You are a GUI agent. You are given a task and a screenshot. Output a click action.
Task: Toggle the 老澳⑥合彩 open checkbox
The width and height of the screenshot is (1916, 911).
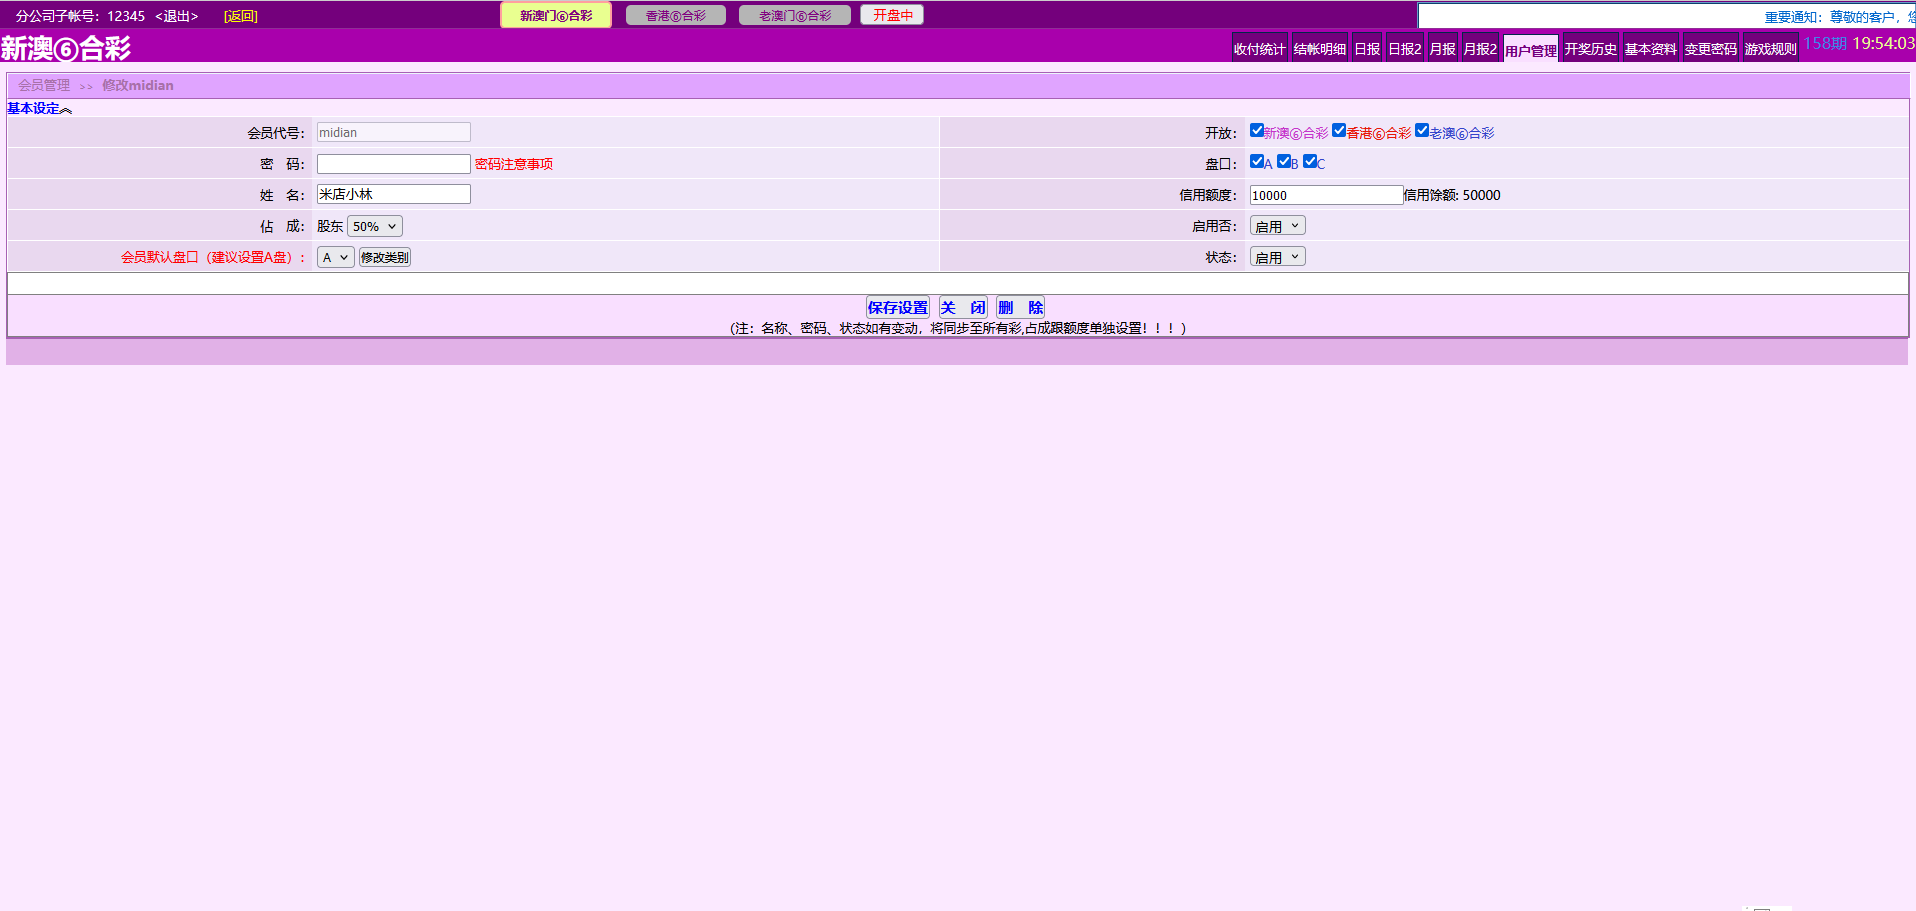pos(1422,131)
